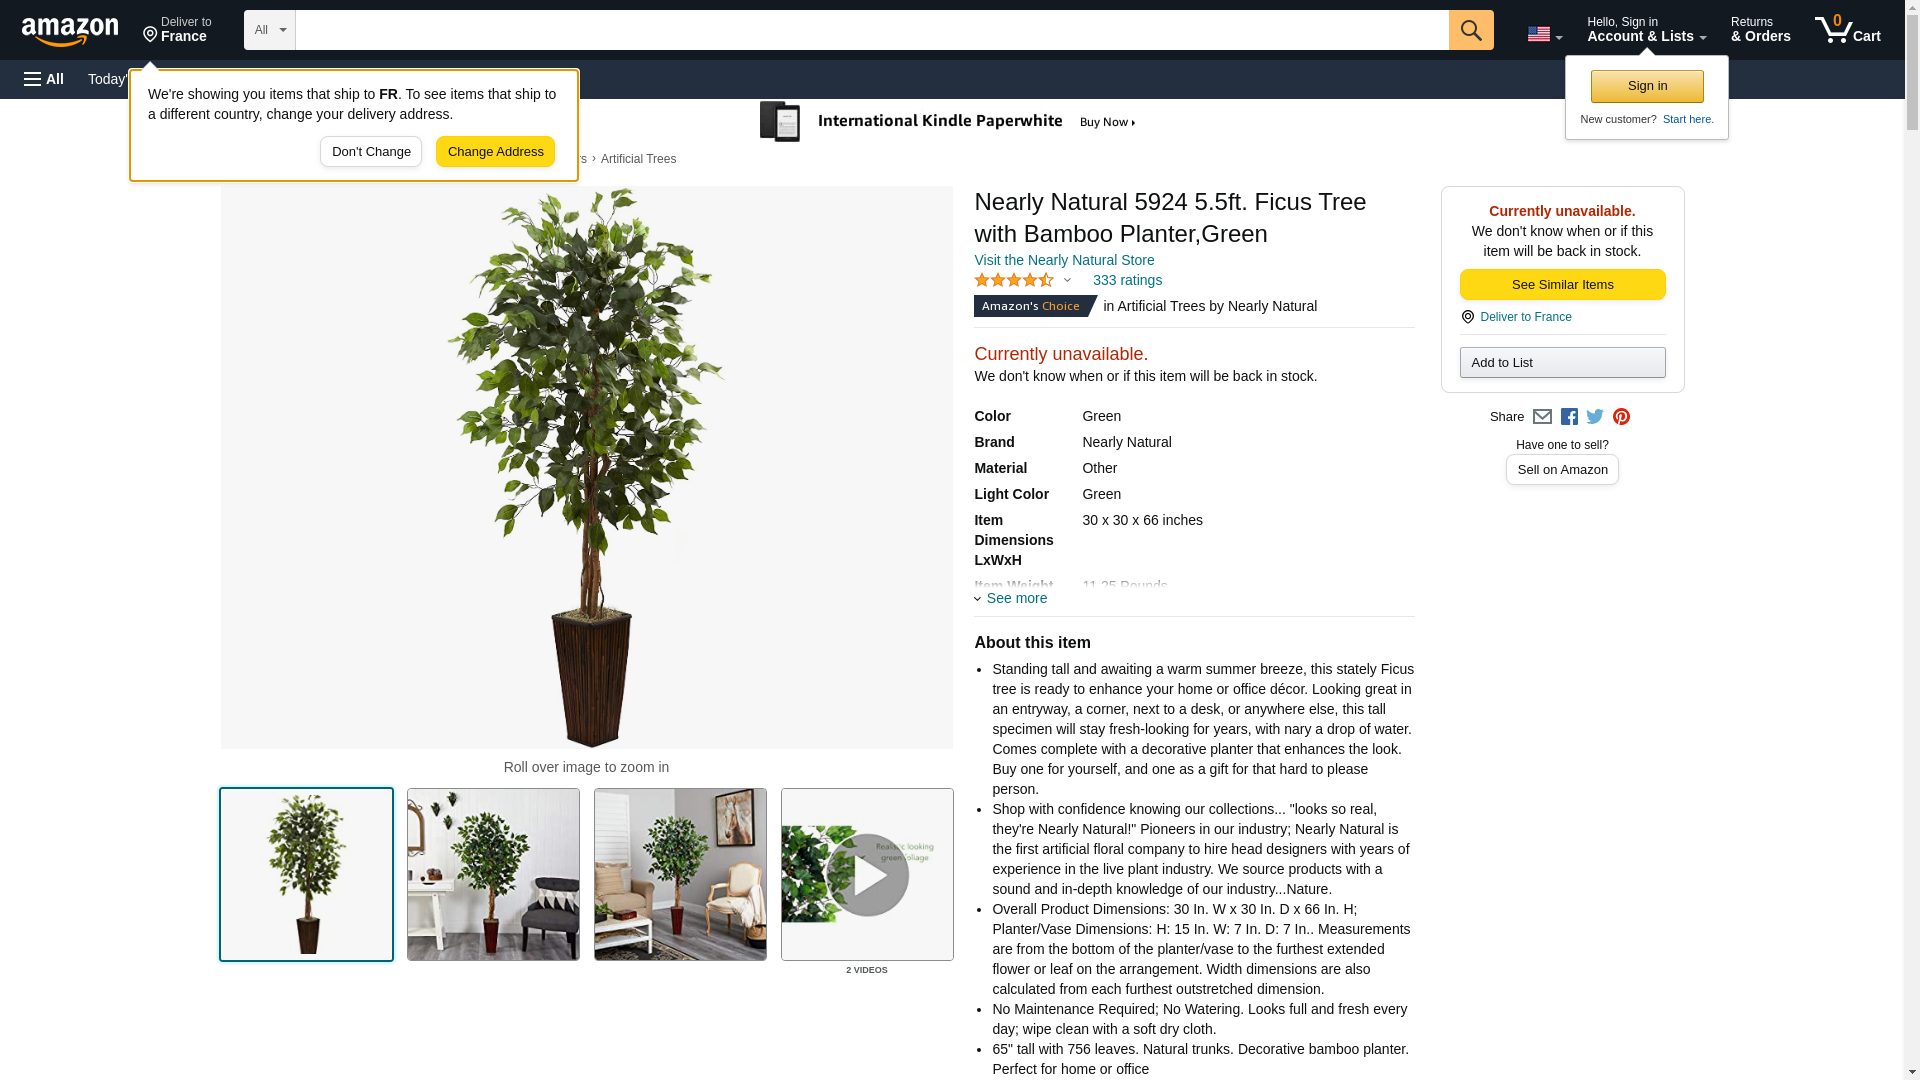Open Returns & Orders
Screen dimensions: 1920x1080
(x=1760, y=30)
